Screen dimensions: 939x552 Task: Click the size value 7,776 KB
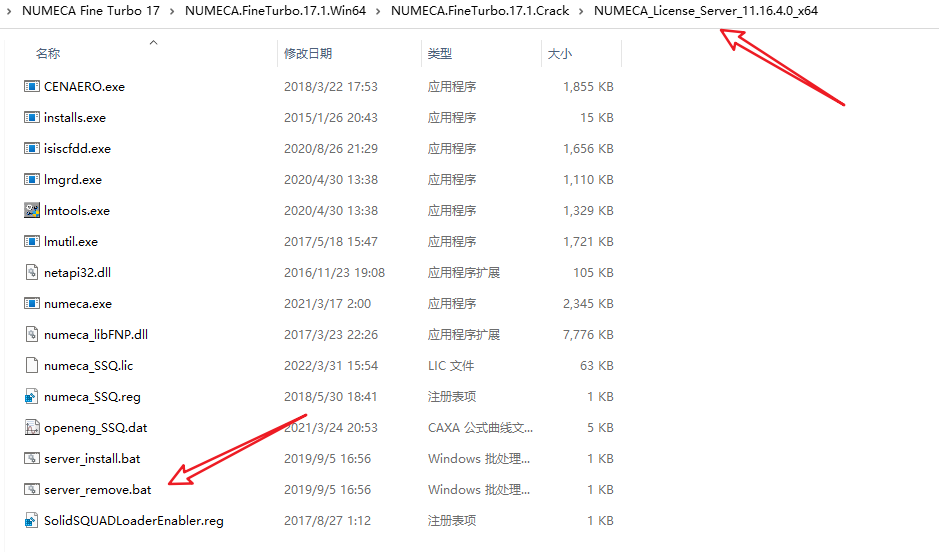pyautogui.click(x=588, y=335)
